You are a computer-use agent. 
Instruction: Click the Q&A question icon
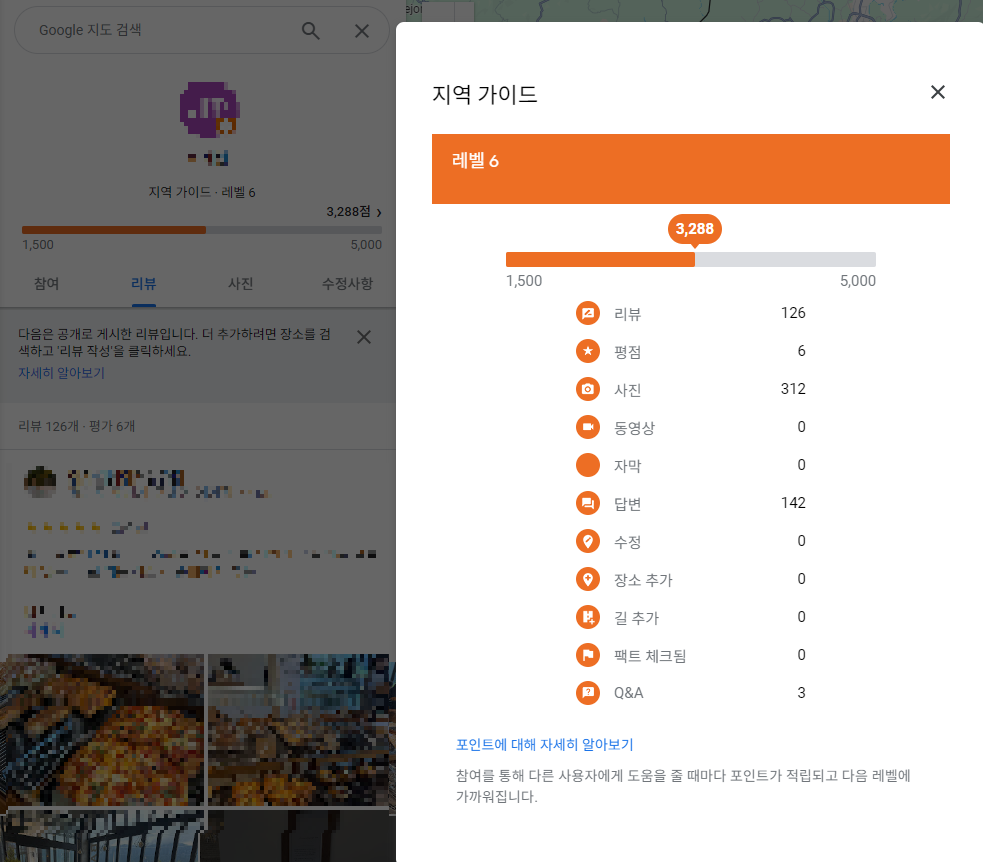[587, 693]
